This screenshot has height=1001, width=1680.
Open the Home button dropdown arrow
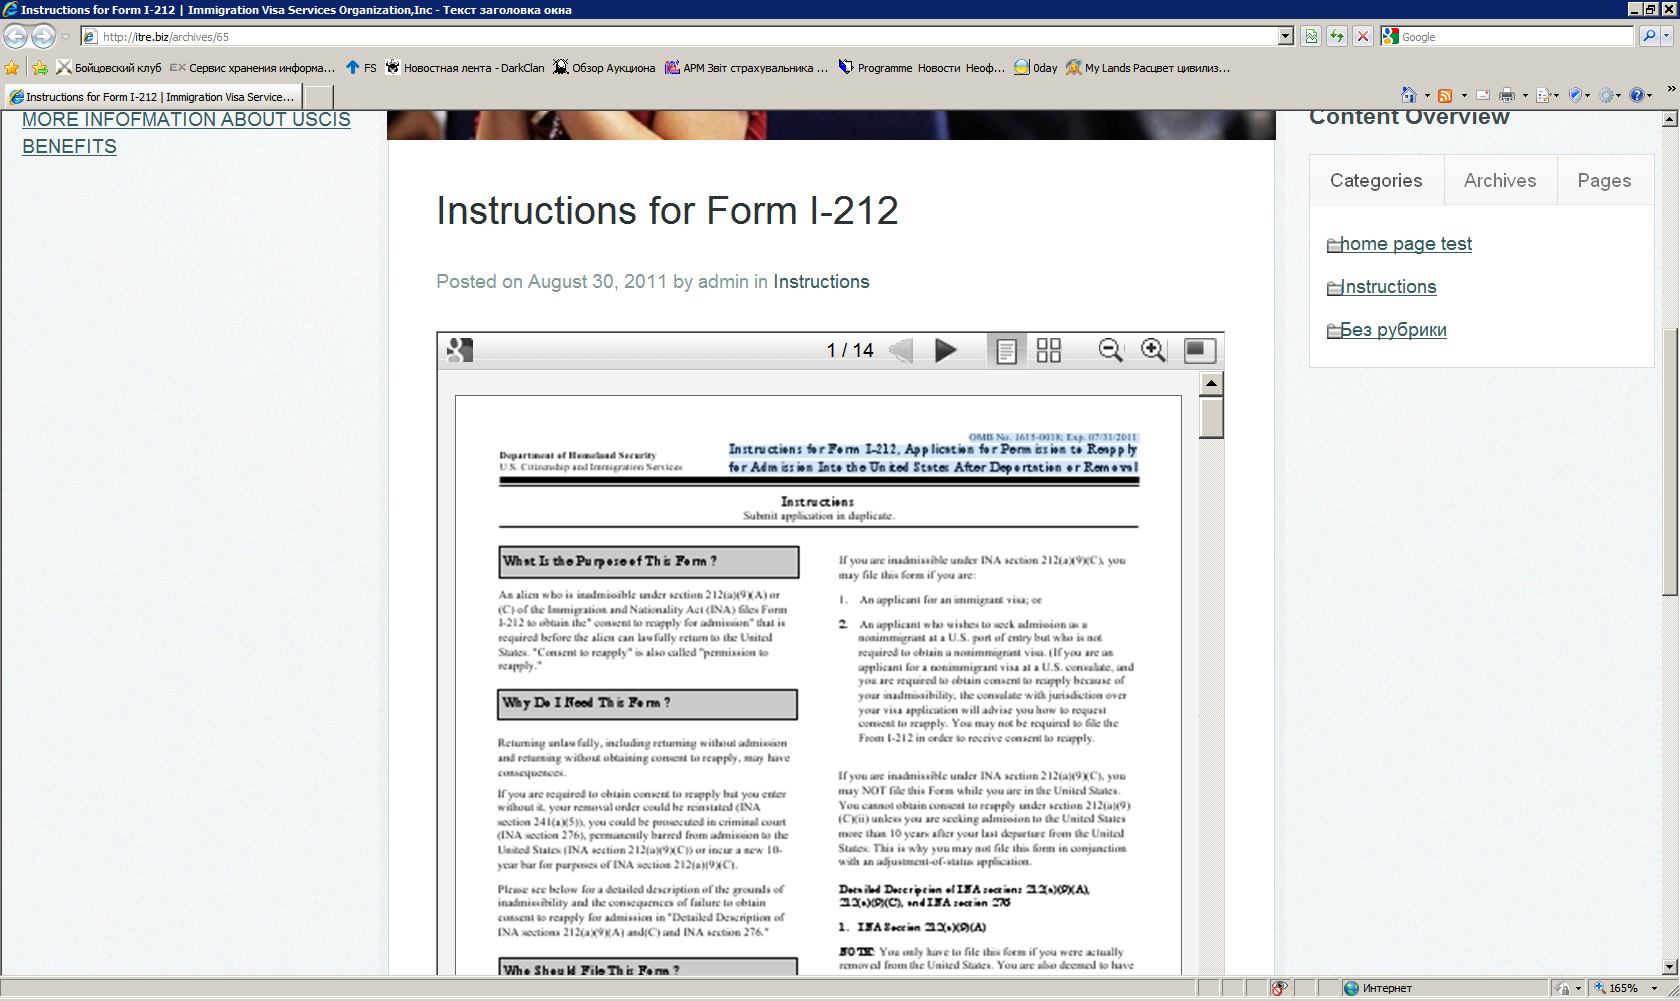(x=1427, y=96)
